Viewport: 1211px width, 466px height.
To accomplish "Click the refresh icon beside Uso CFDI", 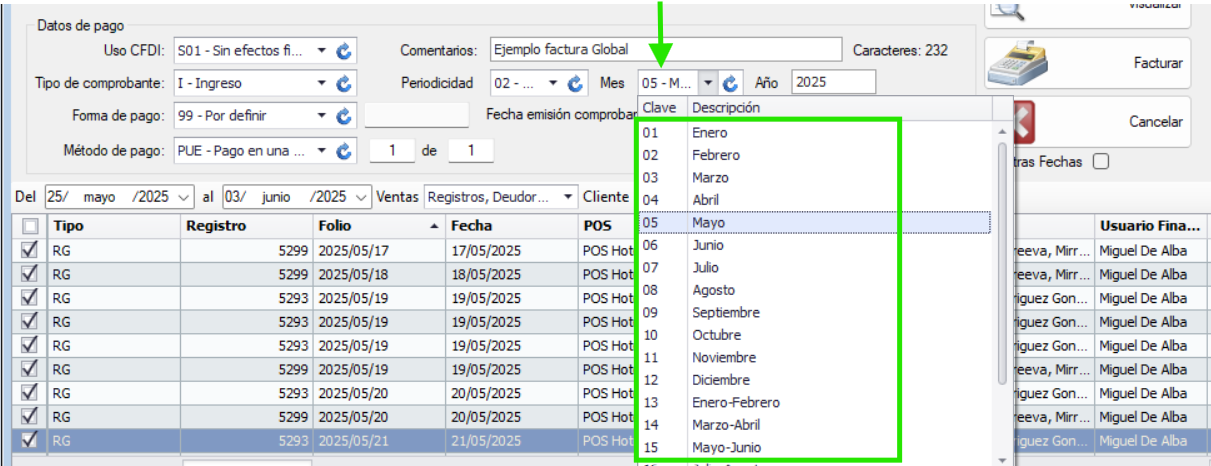I will 345,51.
